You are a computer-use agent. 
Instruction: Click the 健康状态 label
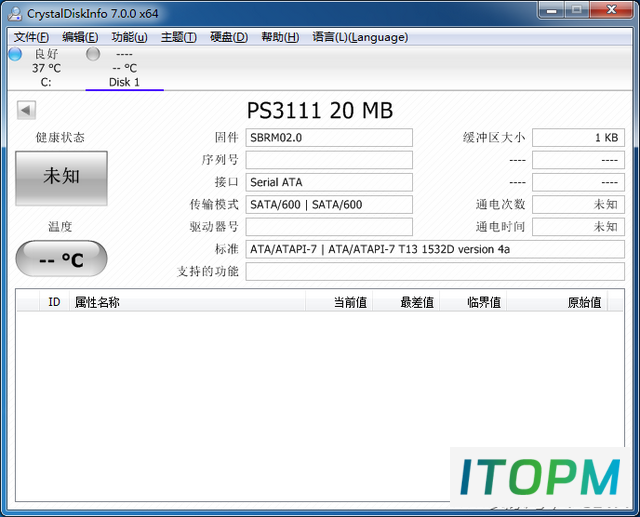pos(60,138)
